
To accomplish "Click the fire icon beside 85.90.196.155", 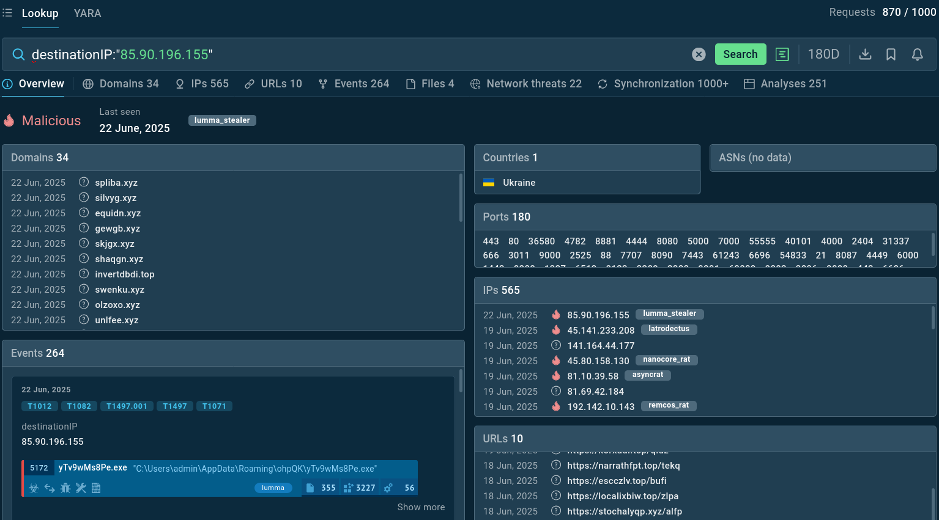I will (556, 315).
